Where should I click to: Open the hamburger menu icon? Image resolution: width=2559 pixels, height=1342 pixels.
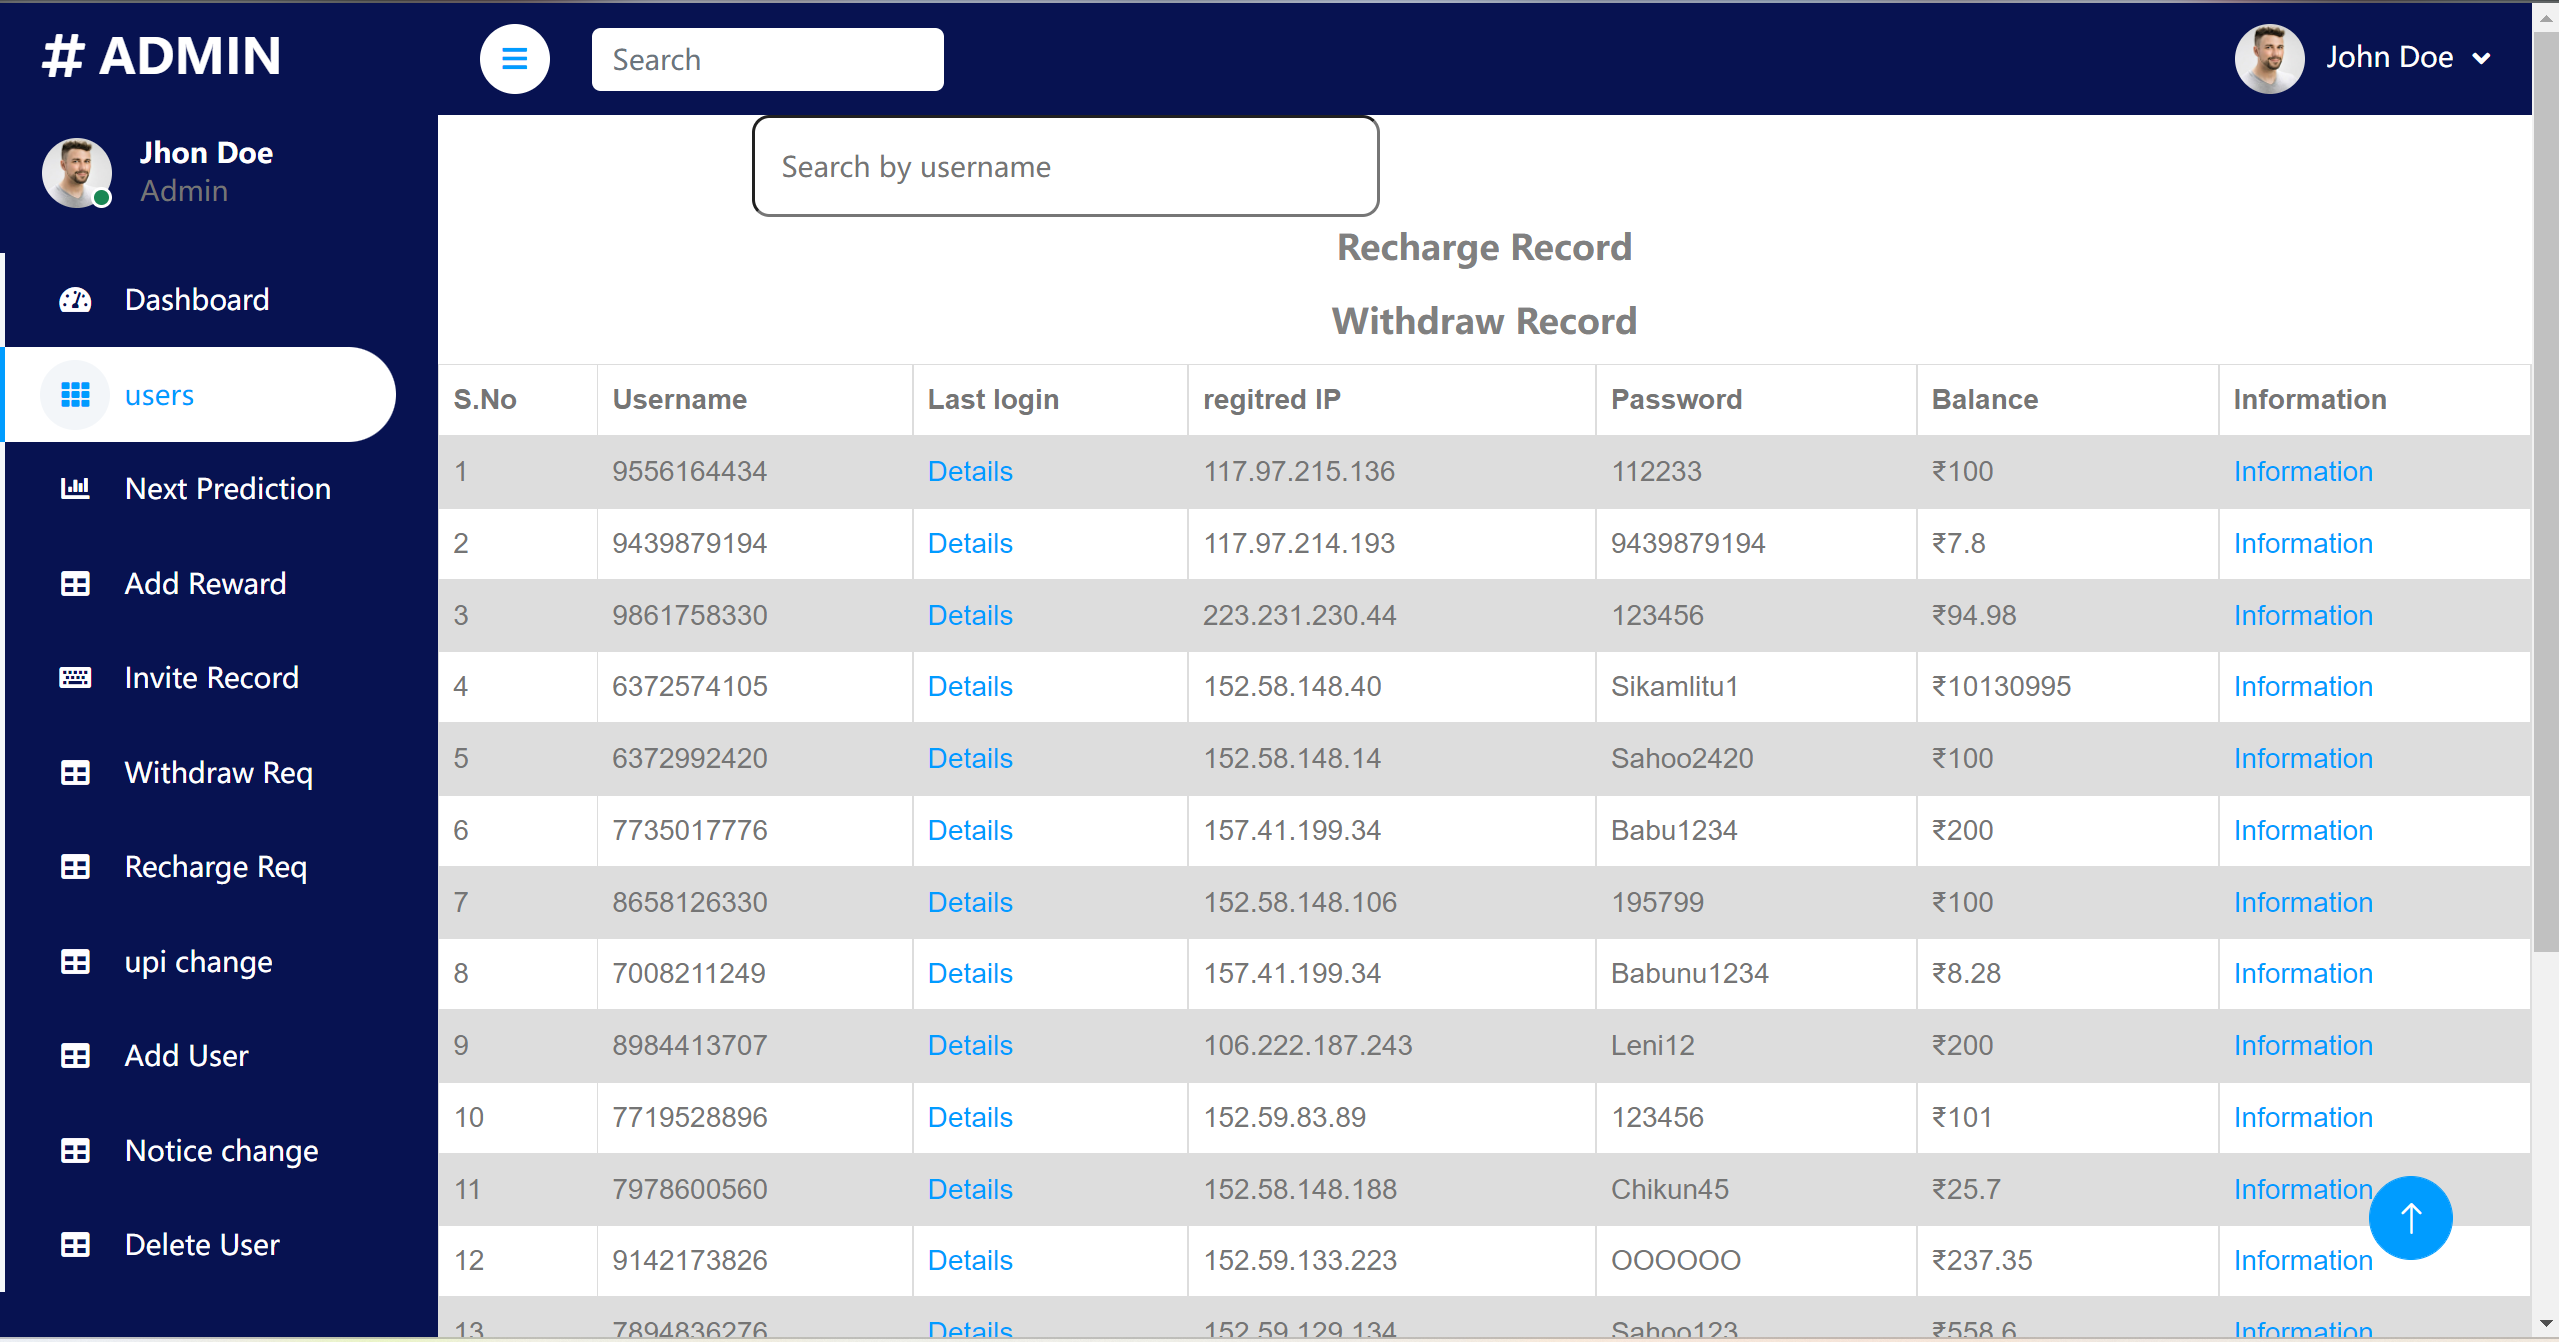(x=515, y=59)
